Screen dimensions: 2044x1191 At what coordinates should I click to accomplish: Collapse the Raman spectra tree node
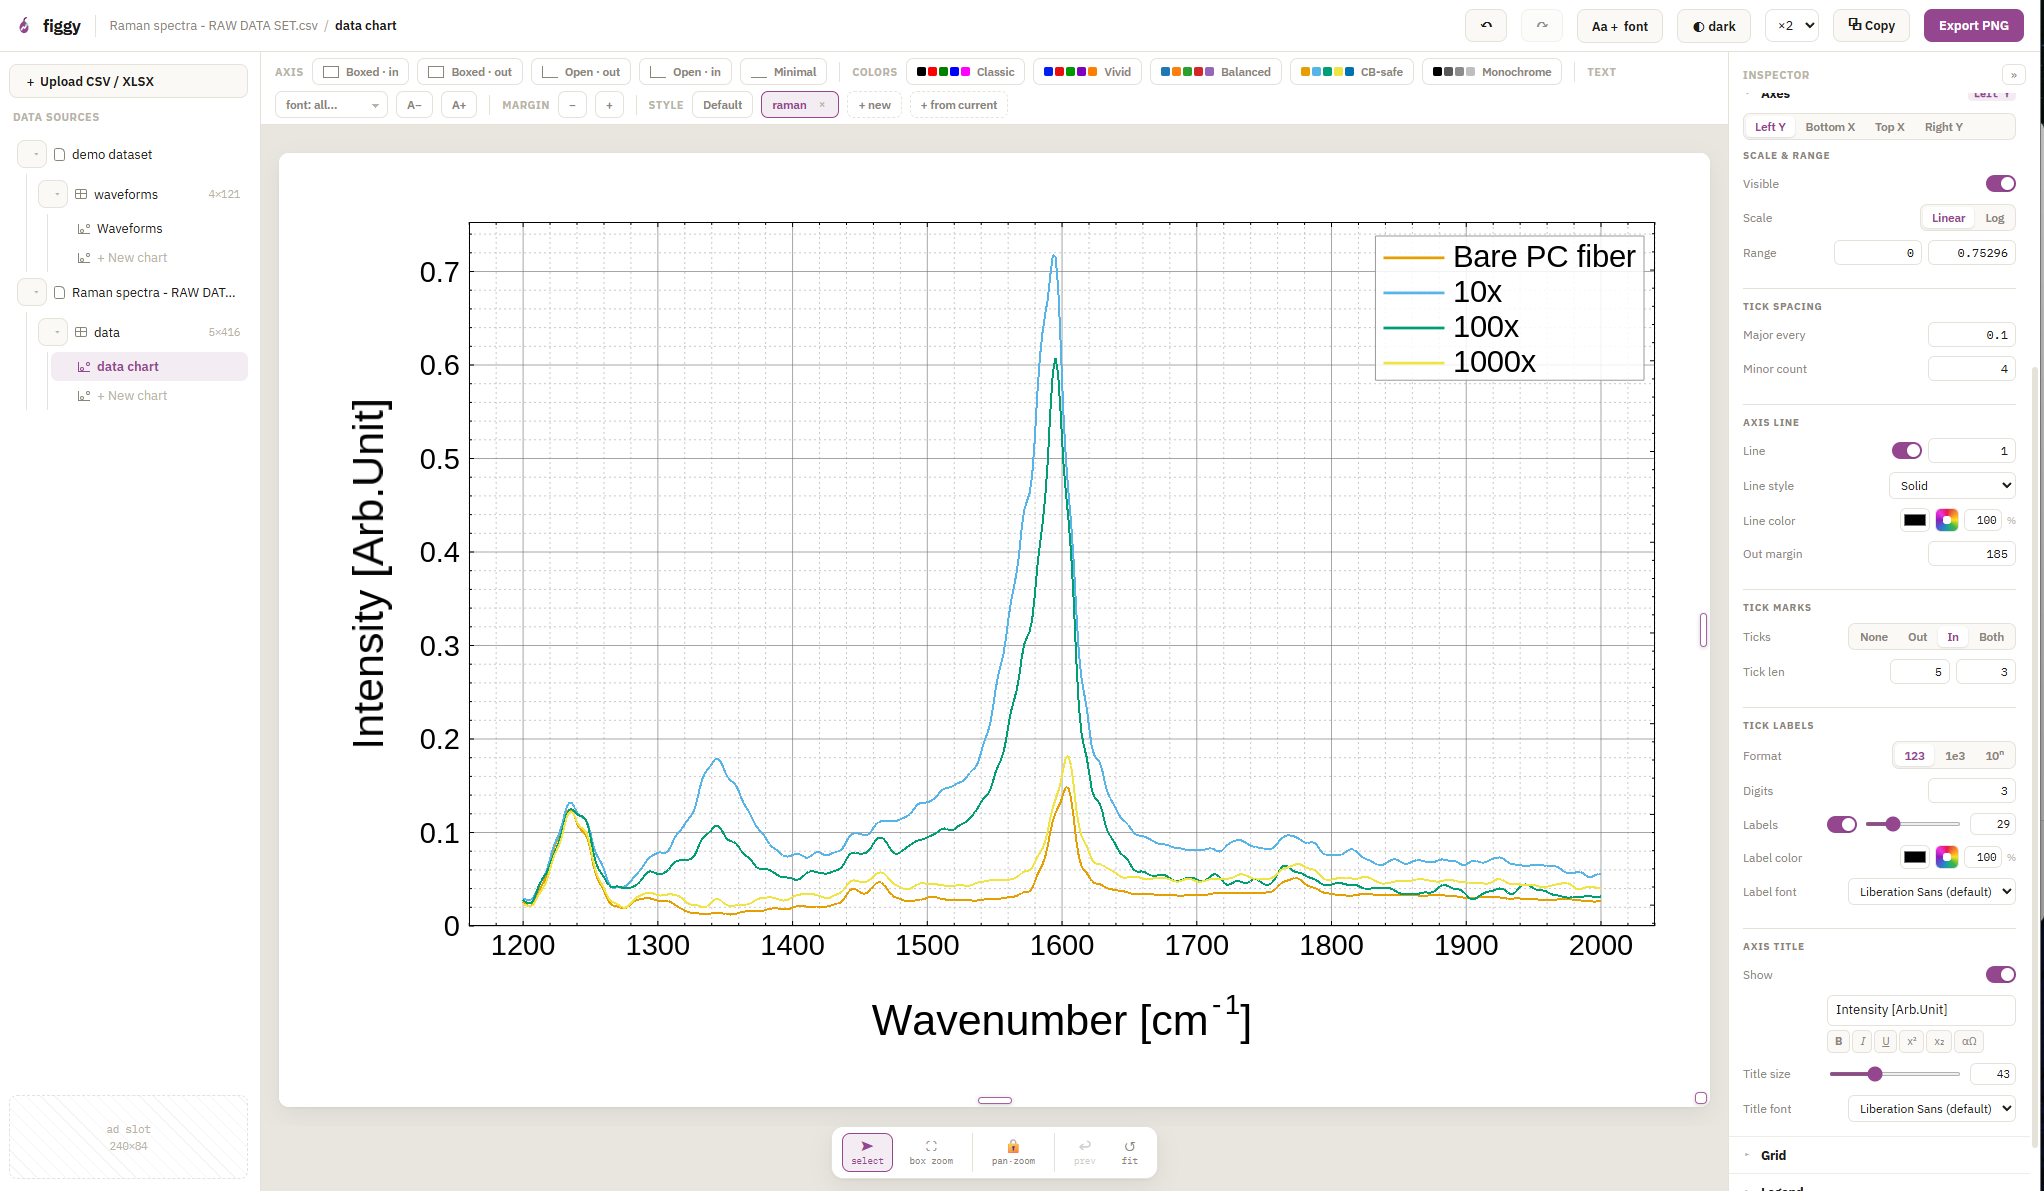32,293
